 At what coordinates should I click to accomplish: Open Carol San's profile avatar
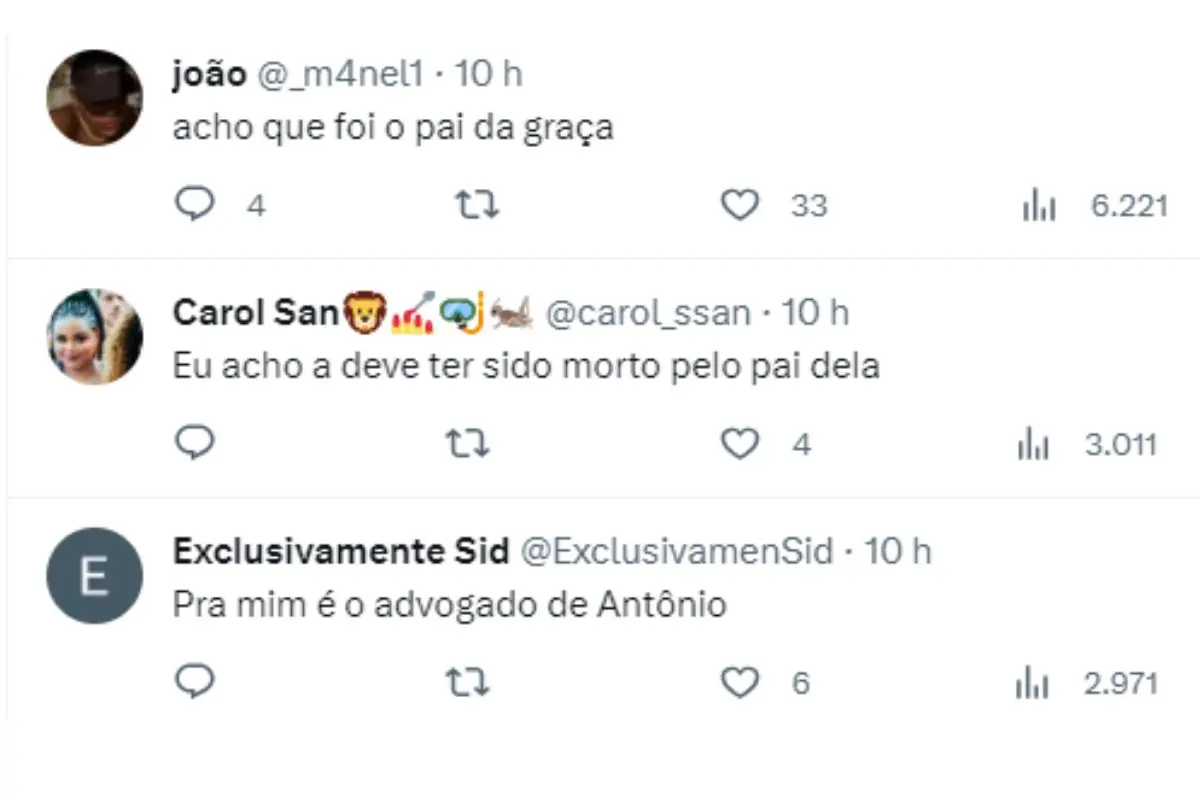95,336
